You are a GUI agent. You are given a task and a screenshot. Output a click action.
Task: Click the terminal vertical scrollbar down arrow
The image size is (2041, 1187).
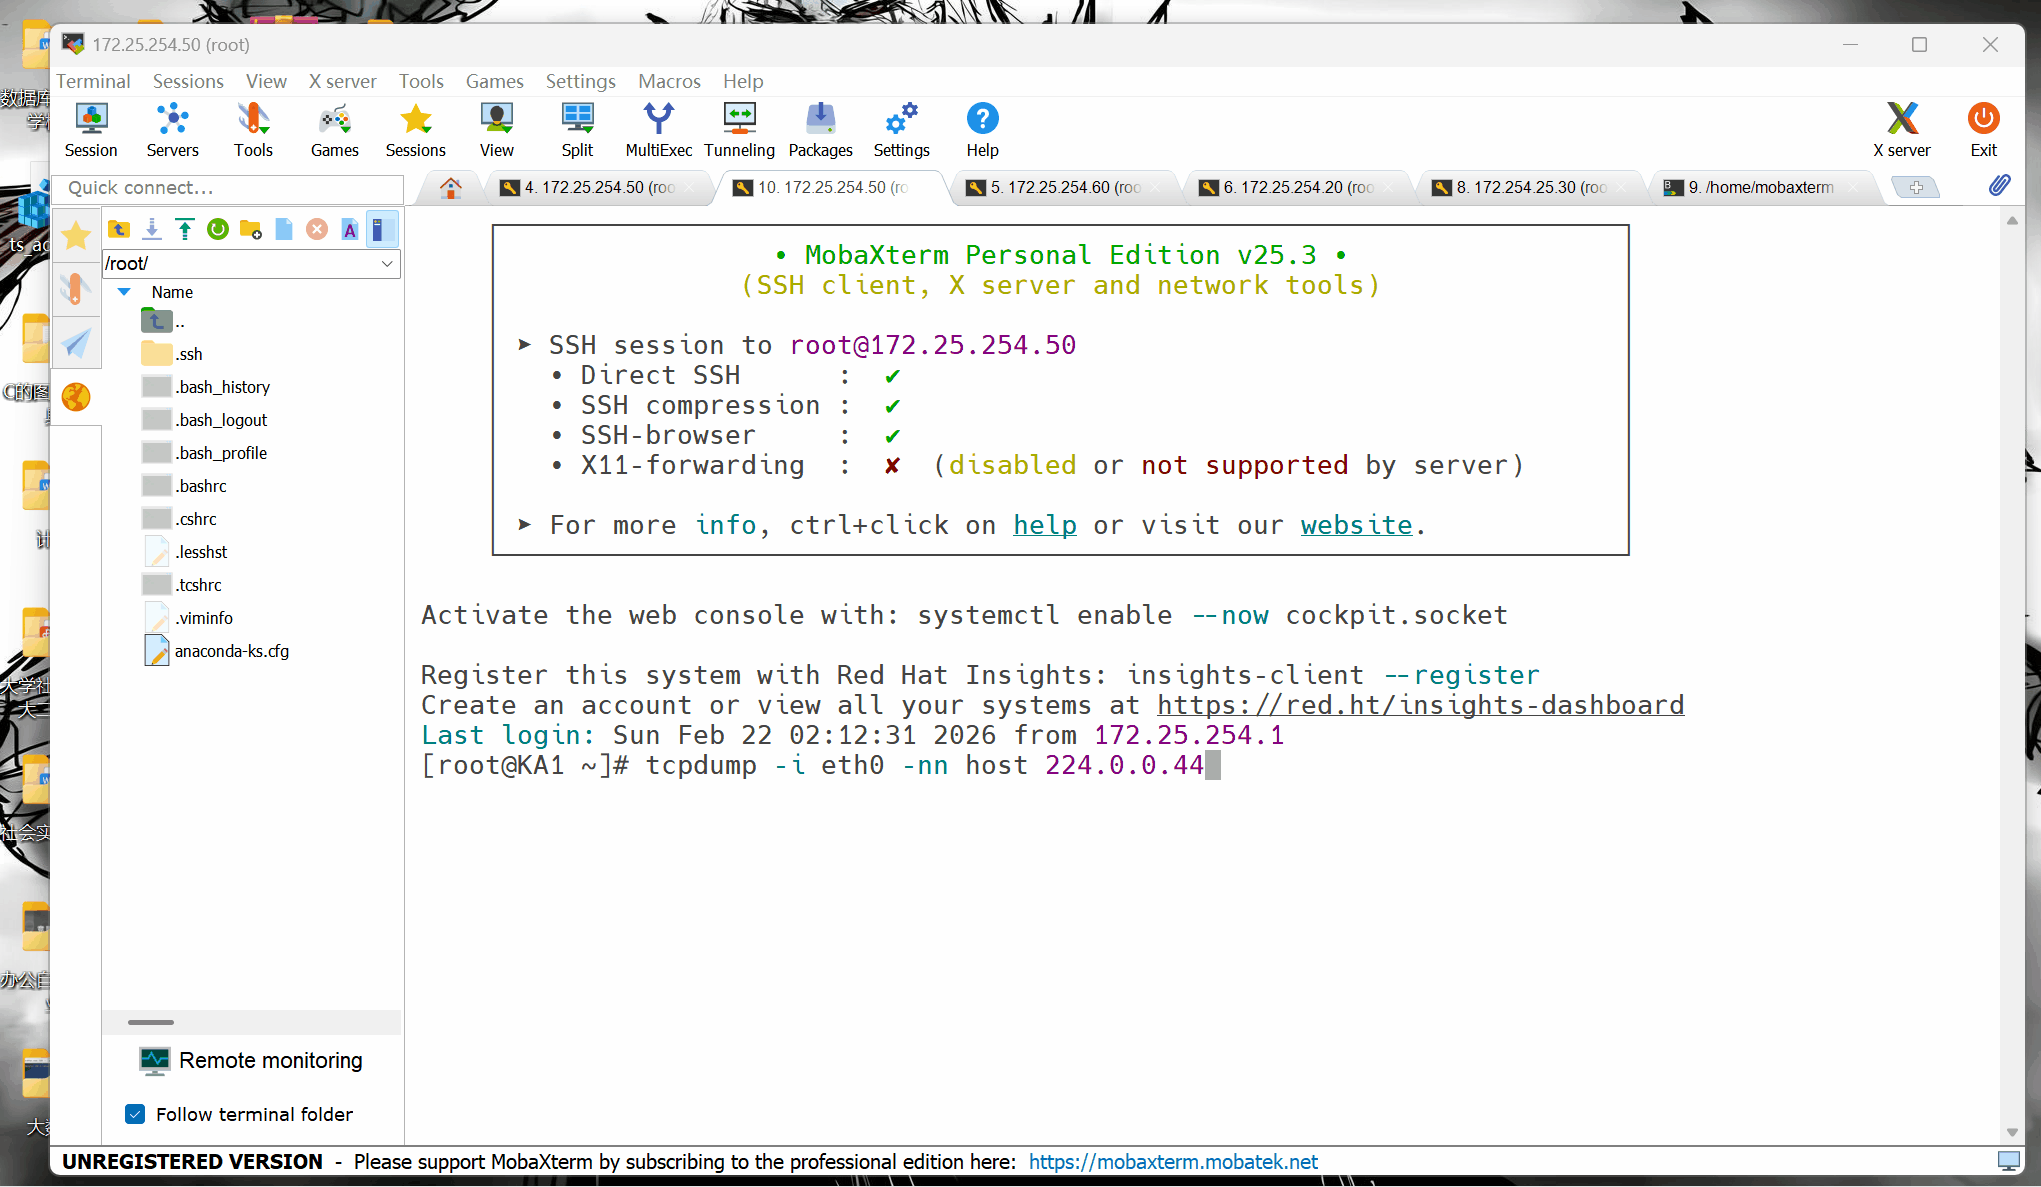(x=2012, y=1132)
